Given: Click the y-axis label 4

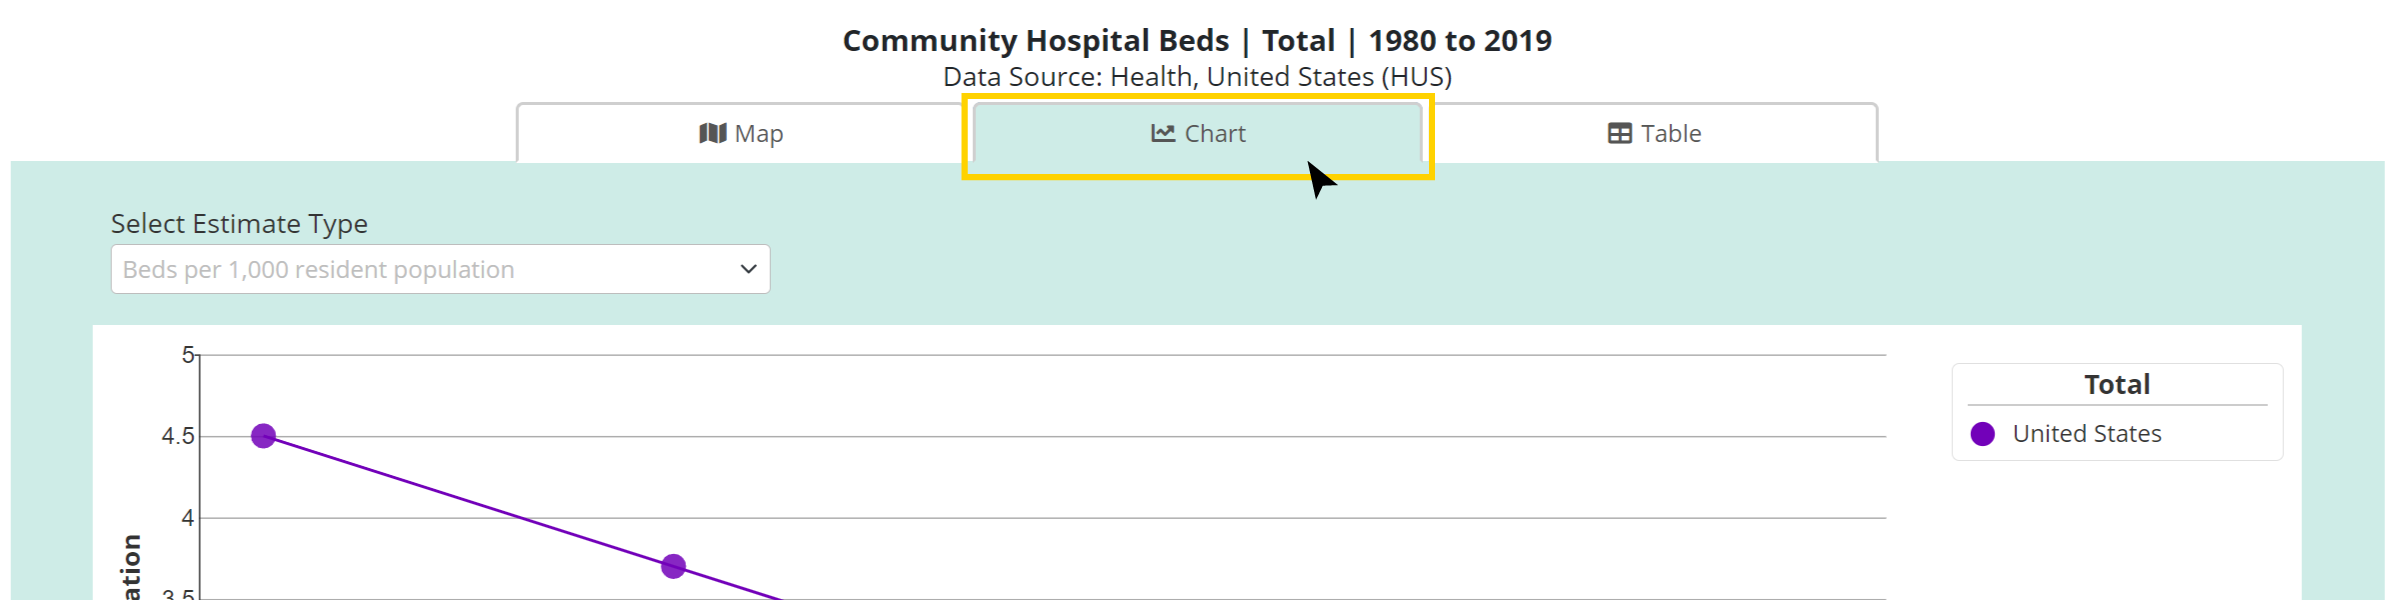Looking at the screenshot, I should [187, 518].
